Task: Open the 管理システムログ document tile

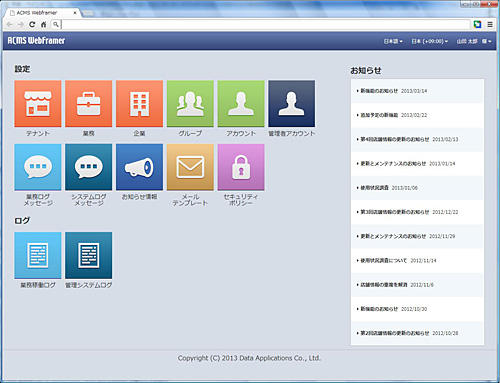Action: 88,255
